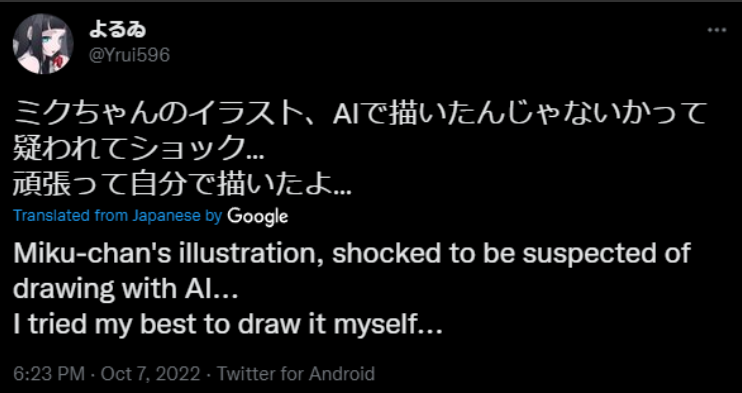Click the line "I tried my best to draw it myself"
This screenshot has height=393, width=742.
[x=228, y=326]
